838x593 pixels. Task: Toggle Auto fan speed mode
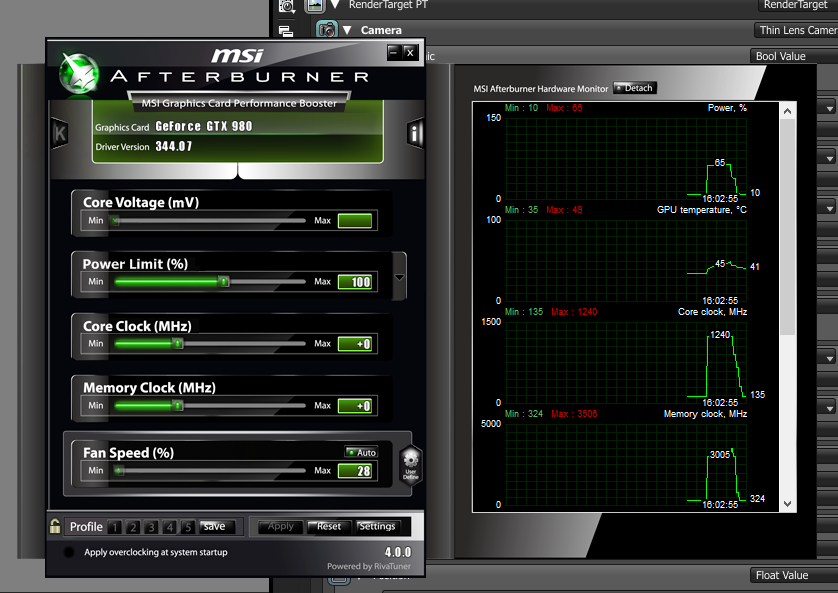[361, 452]
